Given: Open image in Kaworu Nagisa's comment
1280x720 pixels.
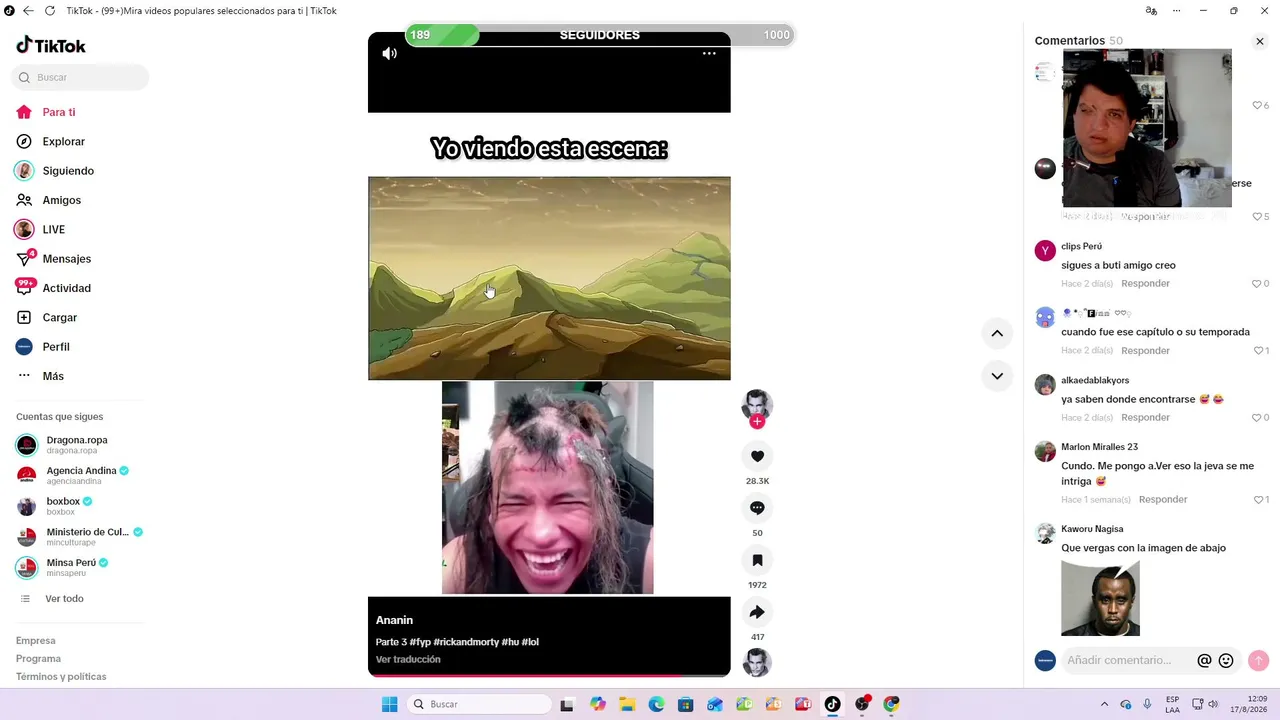Looking at the screenshot, I should (1100, 598).
